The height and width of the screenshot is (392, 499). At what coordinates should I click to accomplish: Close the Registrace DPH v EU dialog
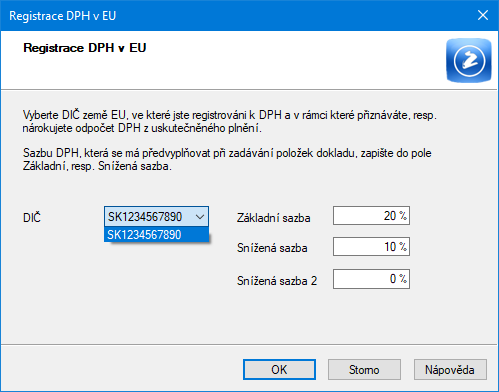483,15
